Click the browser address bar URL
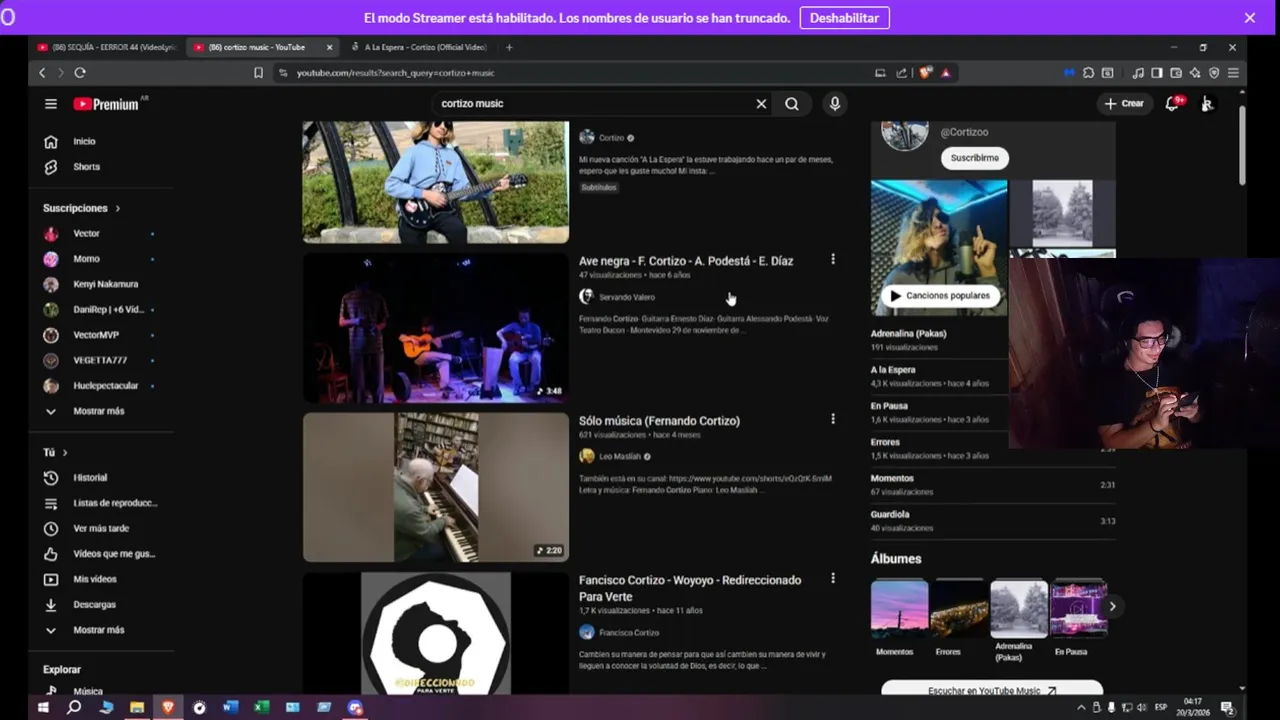This screenshot has height=720, width=1280. pyautogui.click(x=395, y=73)
